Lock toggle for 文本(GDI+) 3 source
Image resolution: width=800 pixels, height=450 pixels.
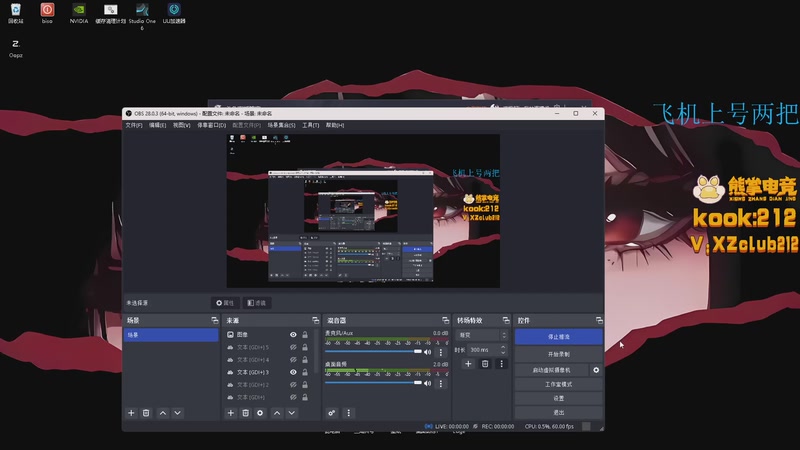click(x=305, y=372)
